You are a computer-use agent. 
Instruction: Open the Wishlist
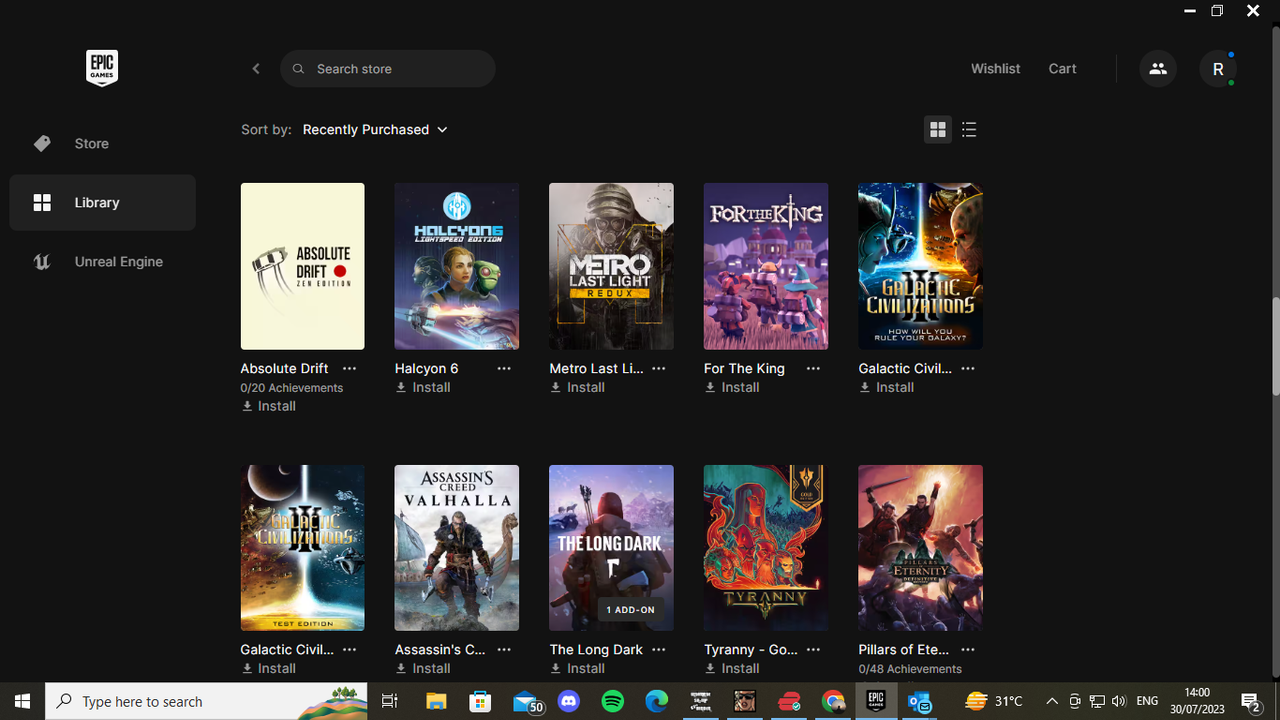tap(995, 69)
